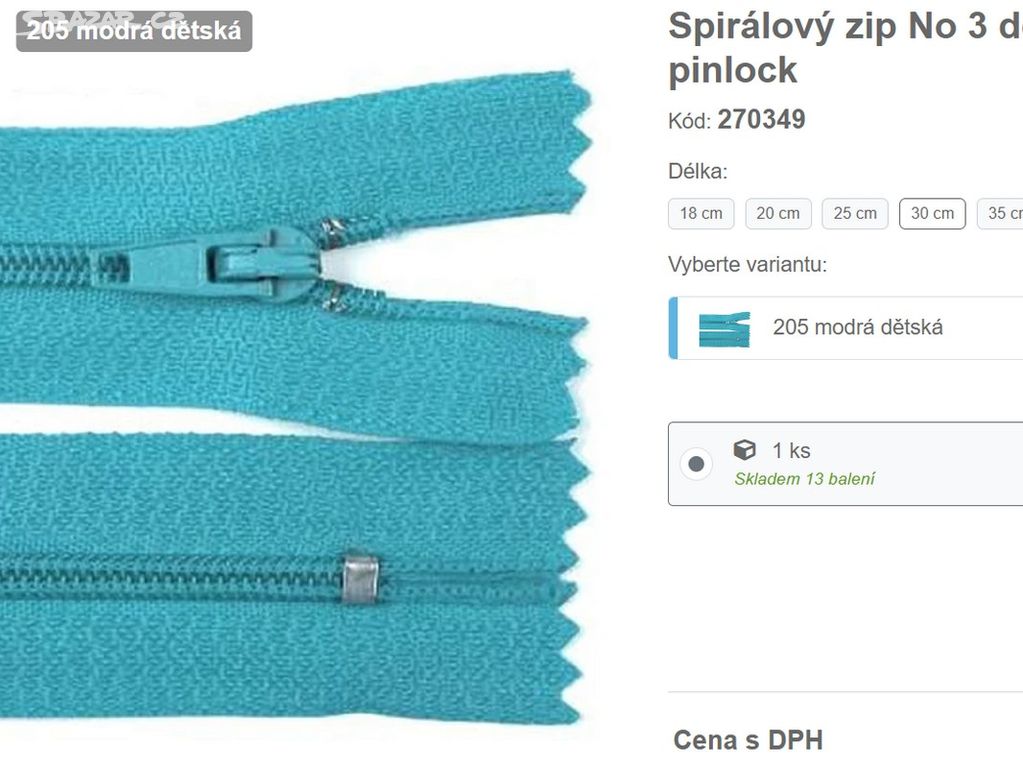Click the package box icon beside 1 ks
Screen dimensions: 1023x768
(x=744, y=450)
